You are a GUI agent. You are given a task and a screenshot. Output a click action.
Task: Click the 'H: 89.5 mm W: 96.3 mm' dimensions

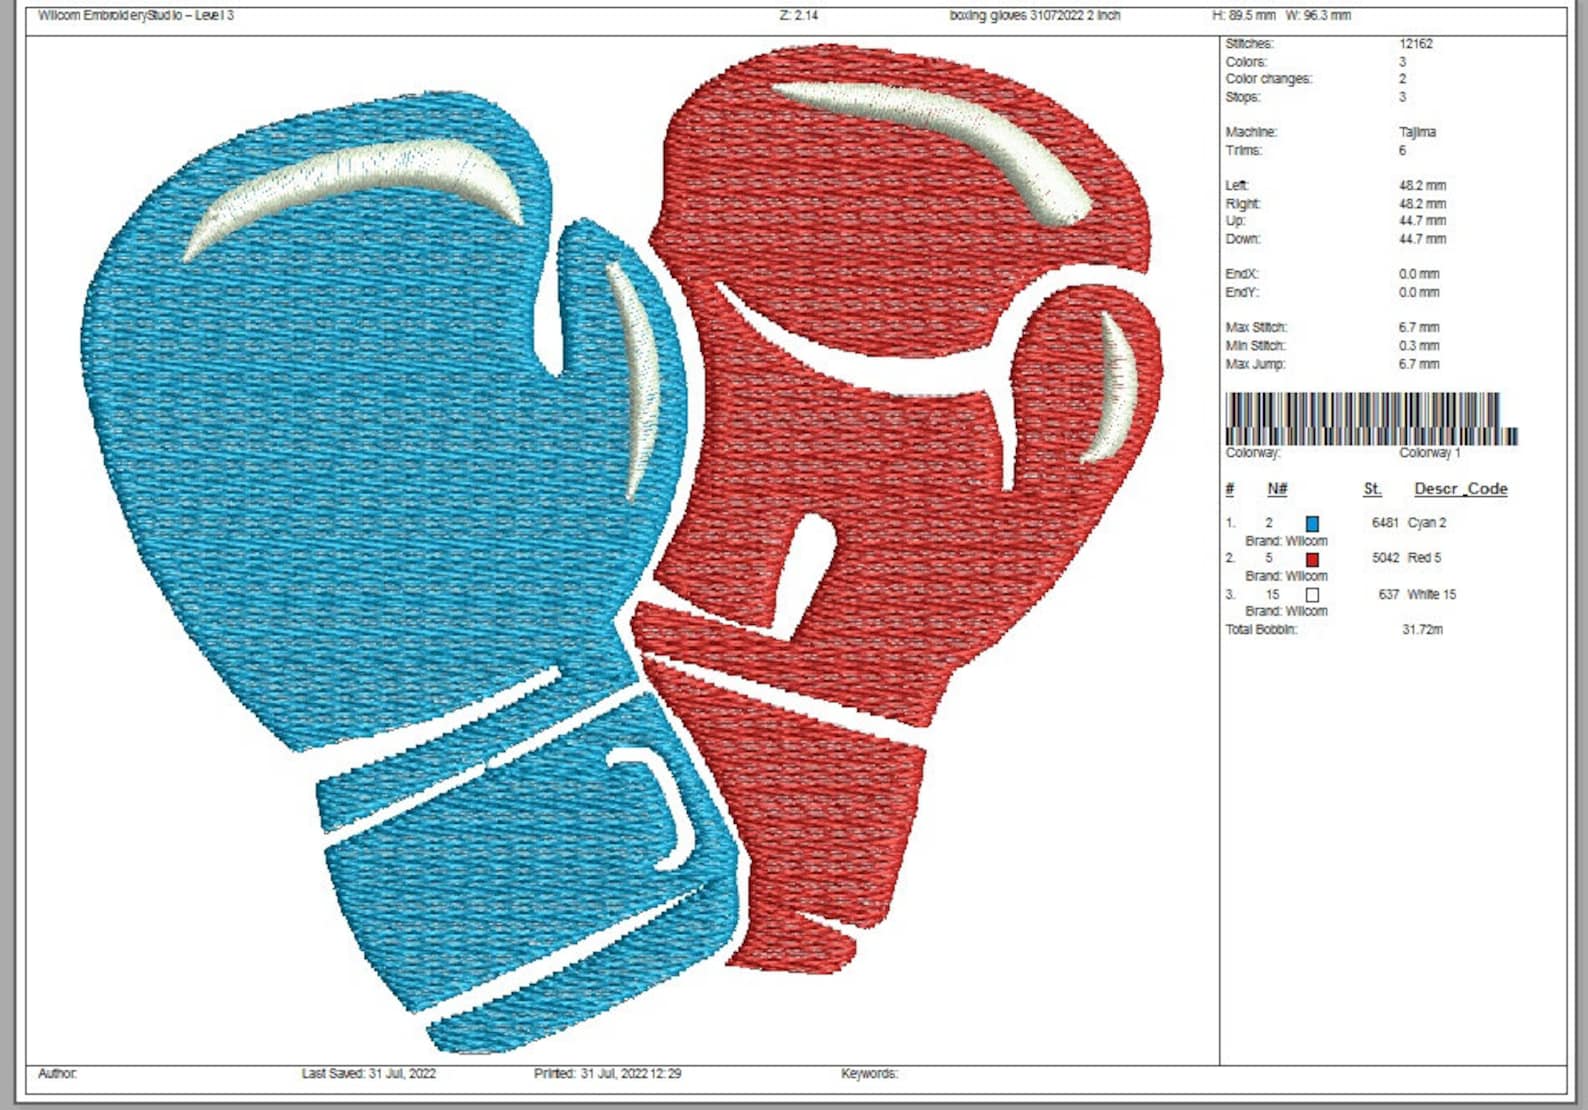[x=1281, y=16]
